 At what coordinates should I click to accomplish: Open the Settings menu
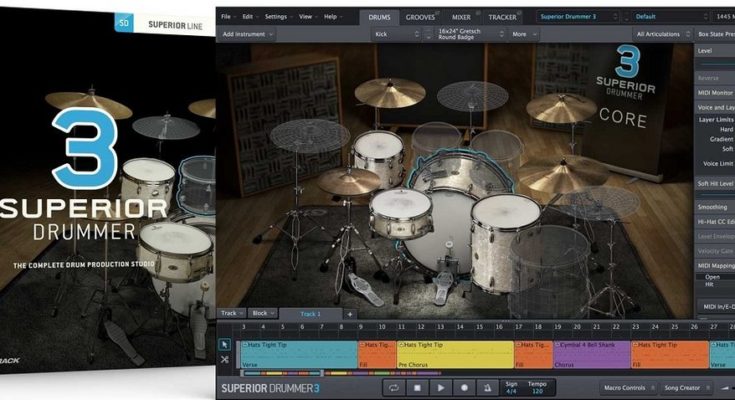coord(276,16)
